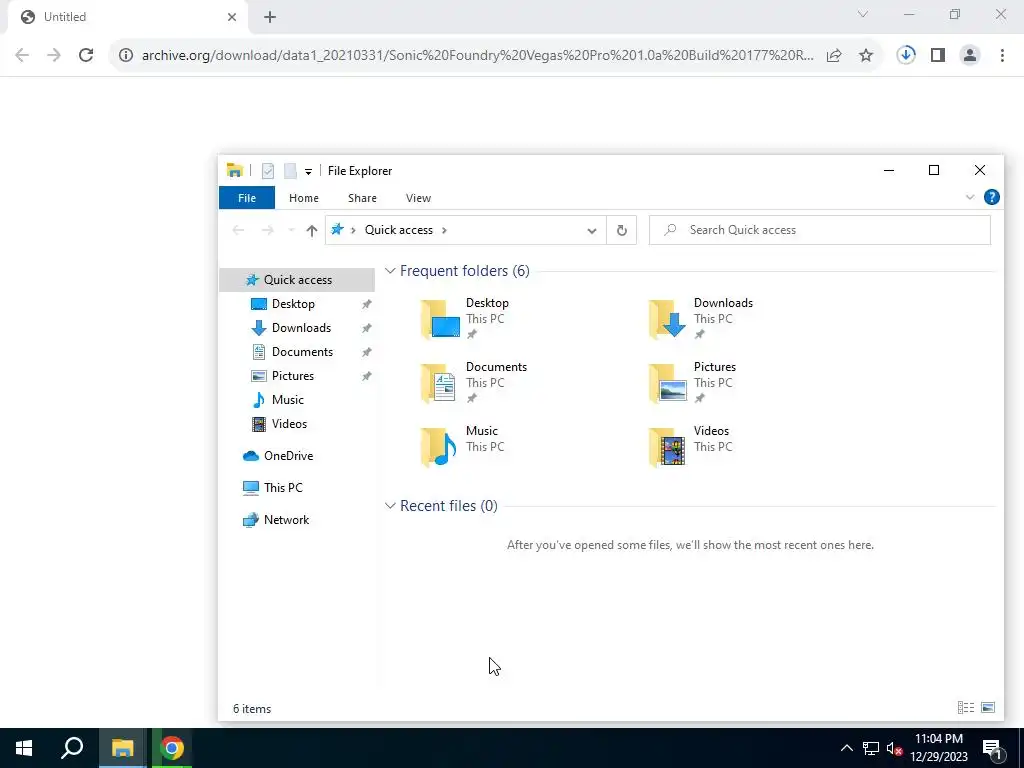Select Pictures in the navigation pane

(293, 376)
